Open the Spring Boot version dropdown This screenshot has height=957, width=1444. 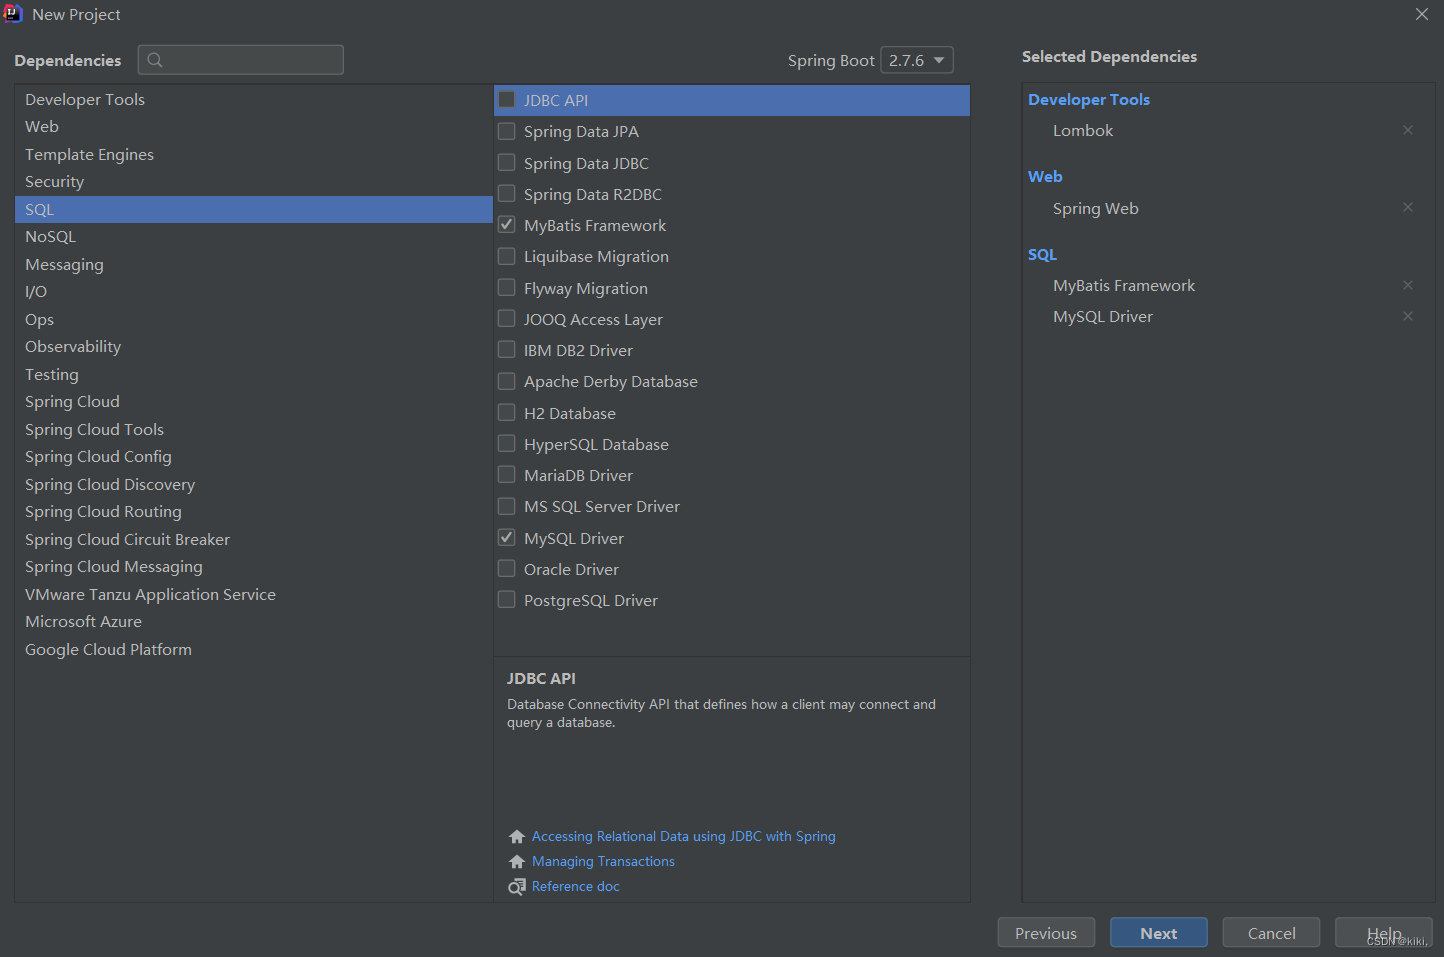[x=916, y=60]
